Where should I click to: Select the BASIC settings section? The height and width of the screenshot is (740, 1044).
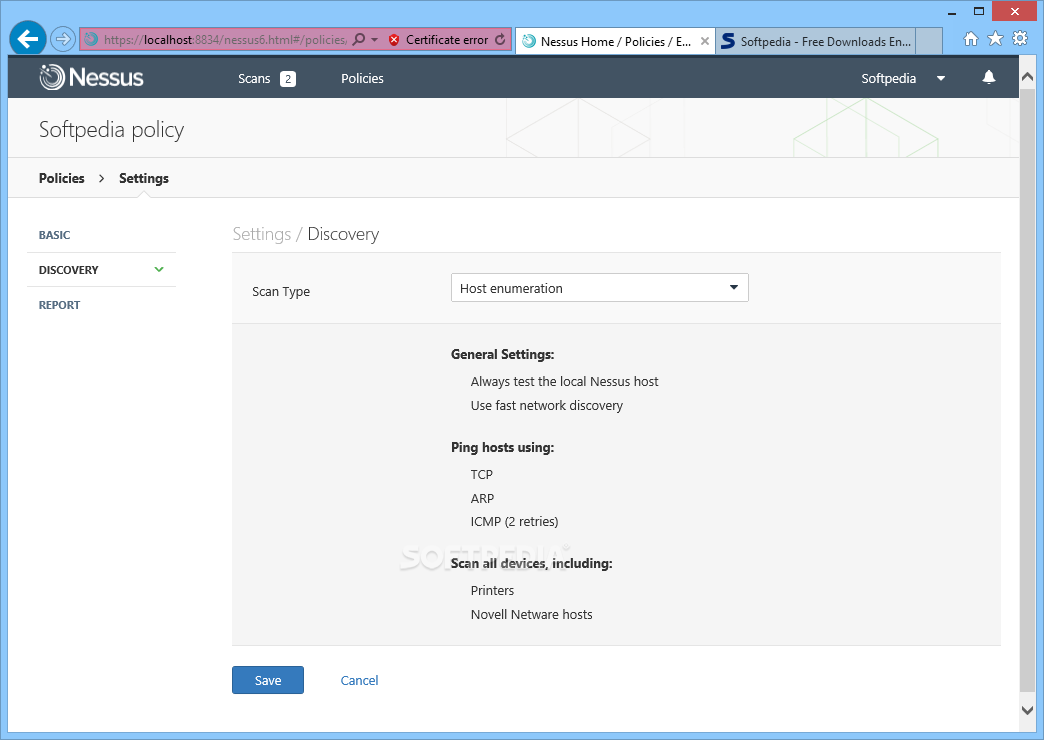55,235
